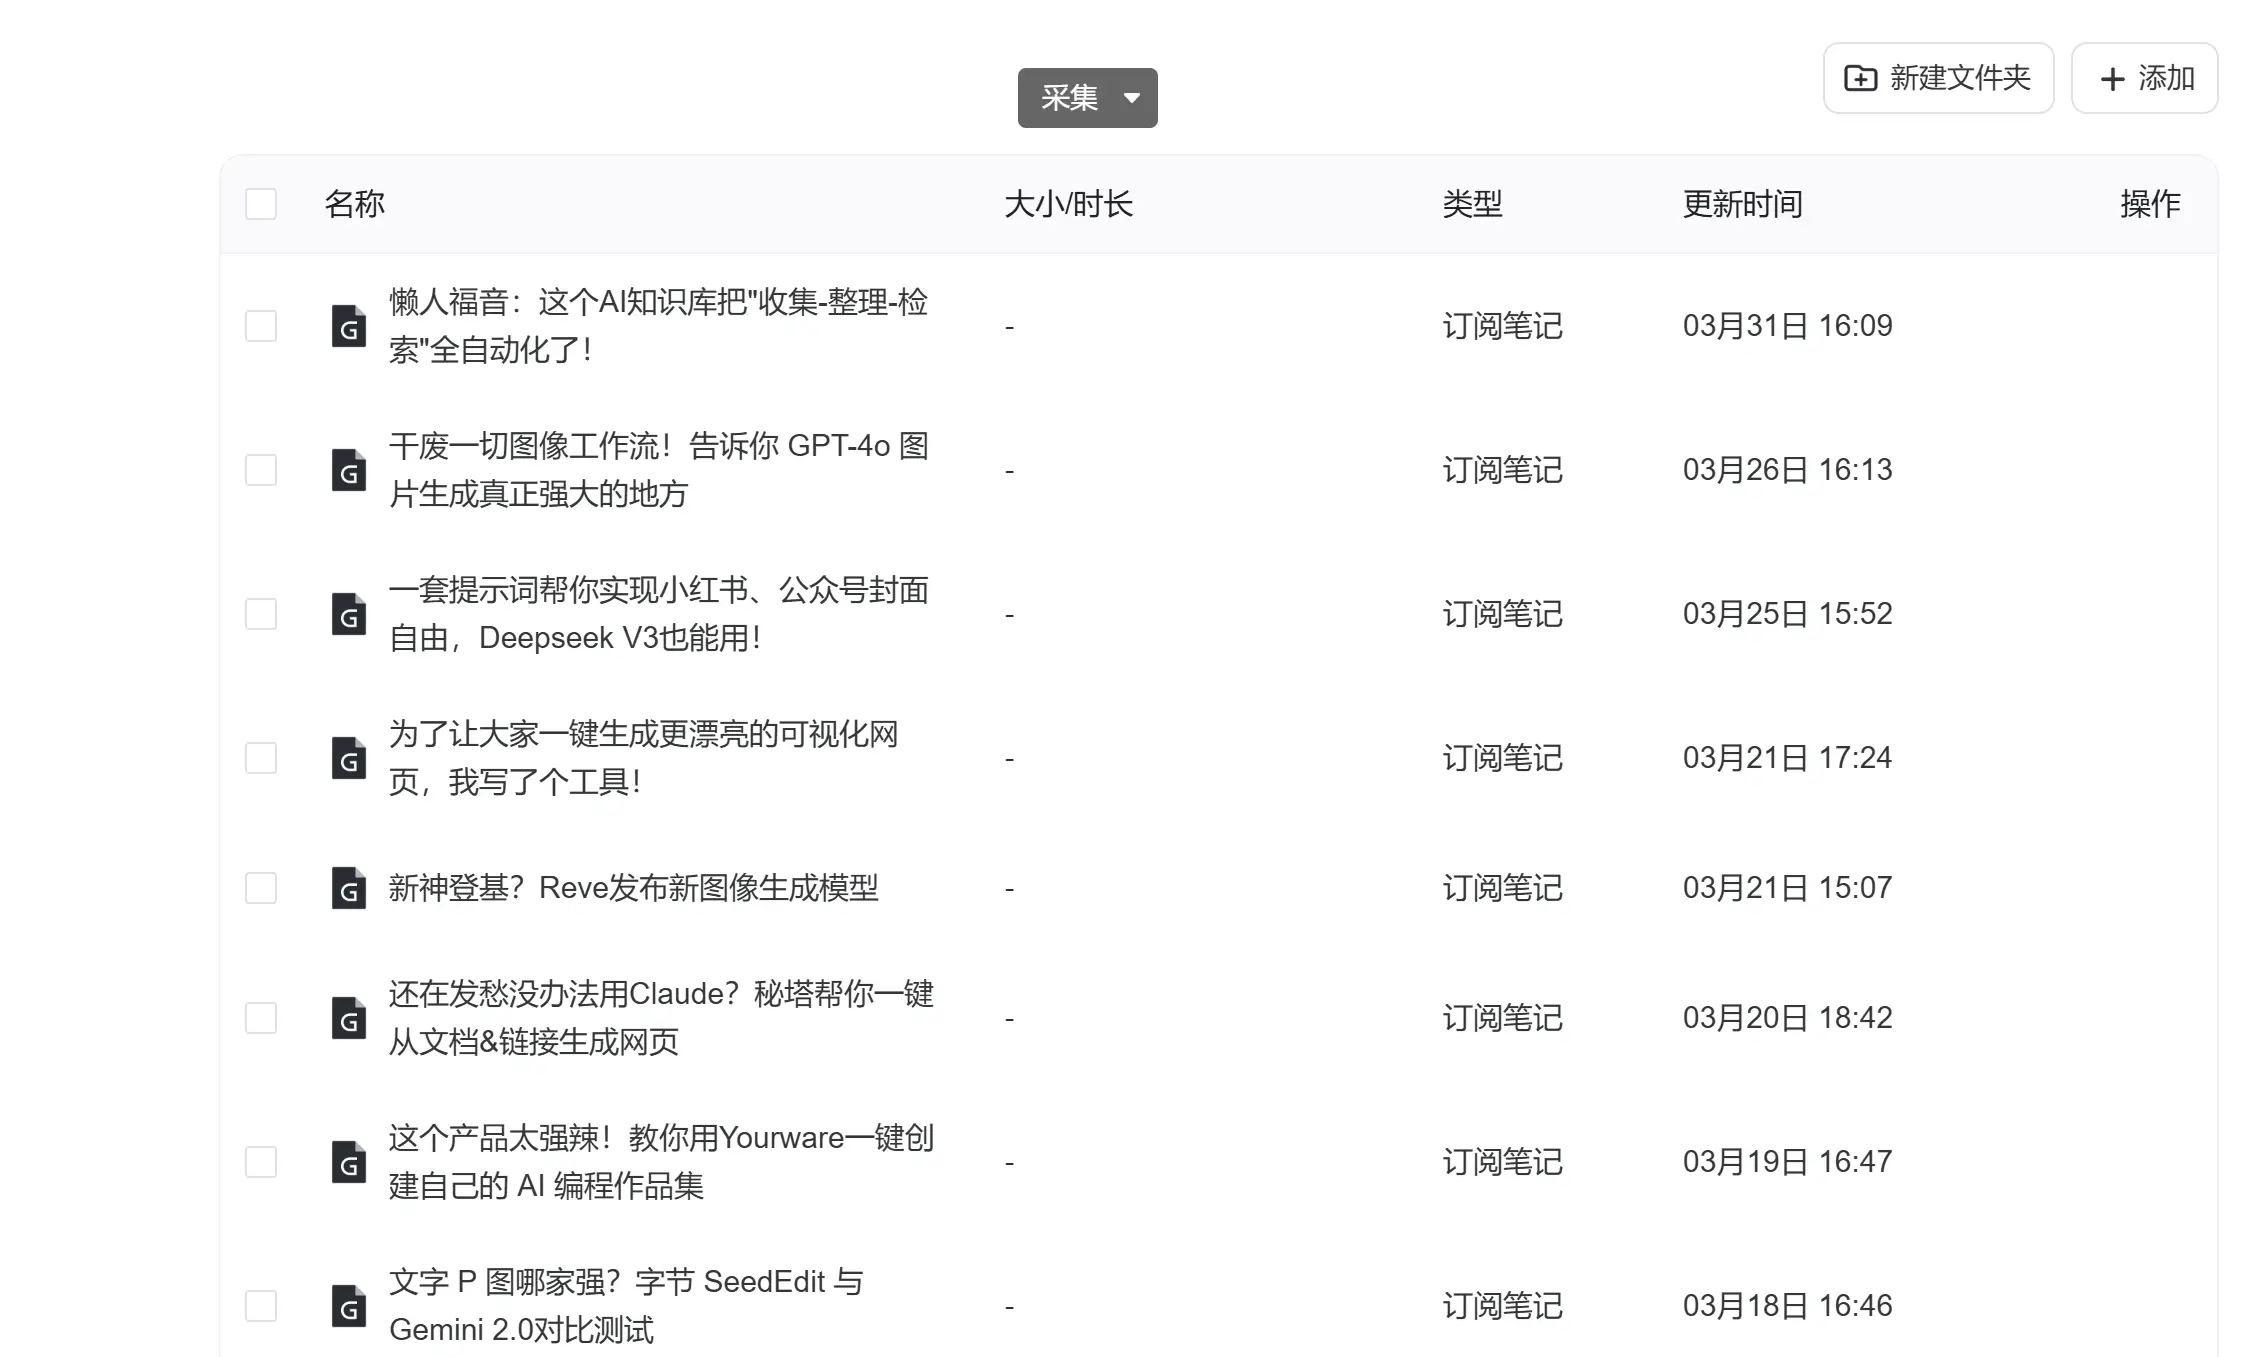Check the box for 为了让大家一键生成 note
2263x1357 pixels.
[x=261, y=758]
